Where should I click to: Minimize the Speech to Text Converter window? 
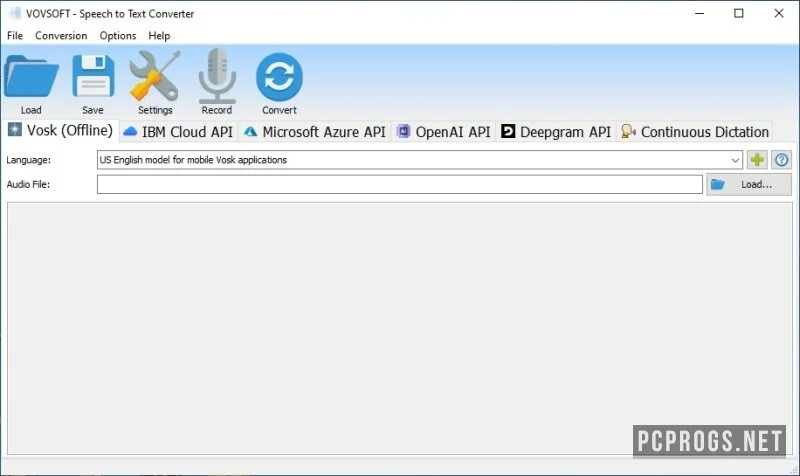coord(699,13)
